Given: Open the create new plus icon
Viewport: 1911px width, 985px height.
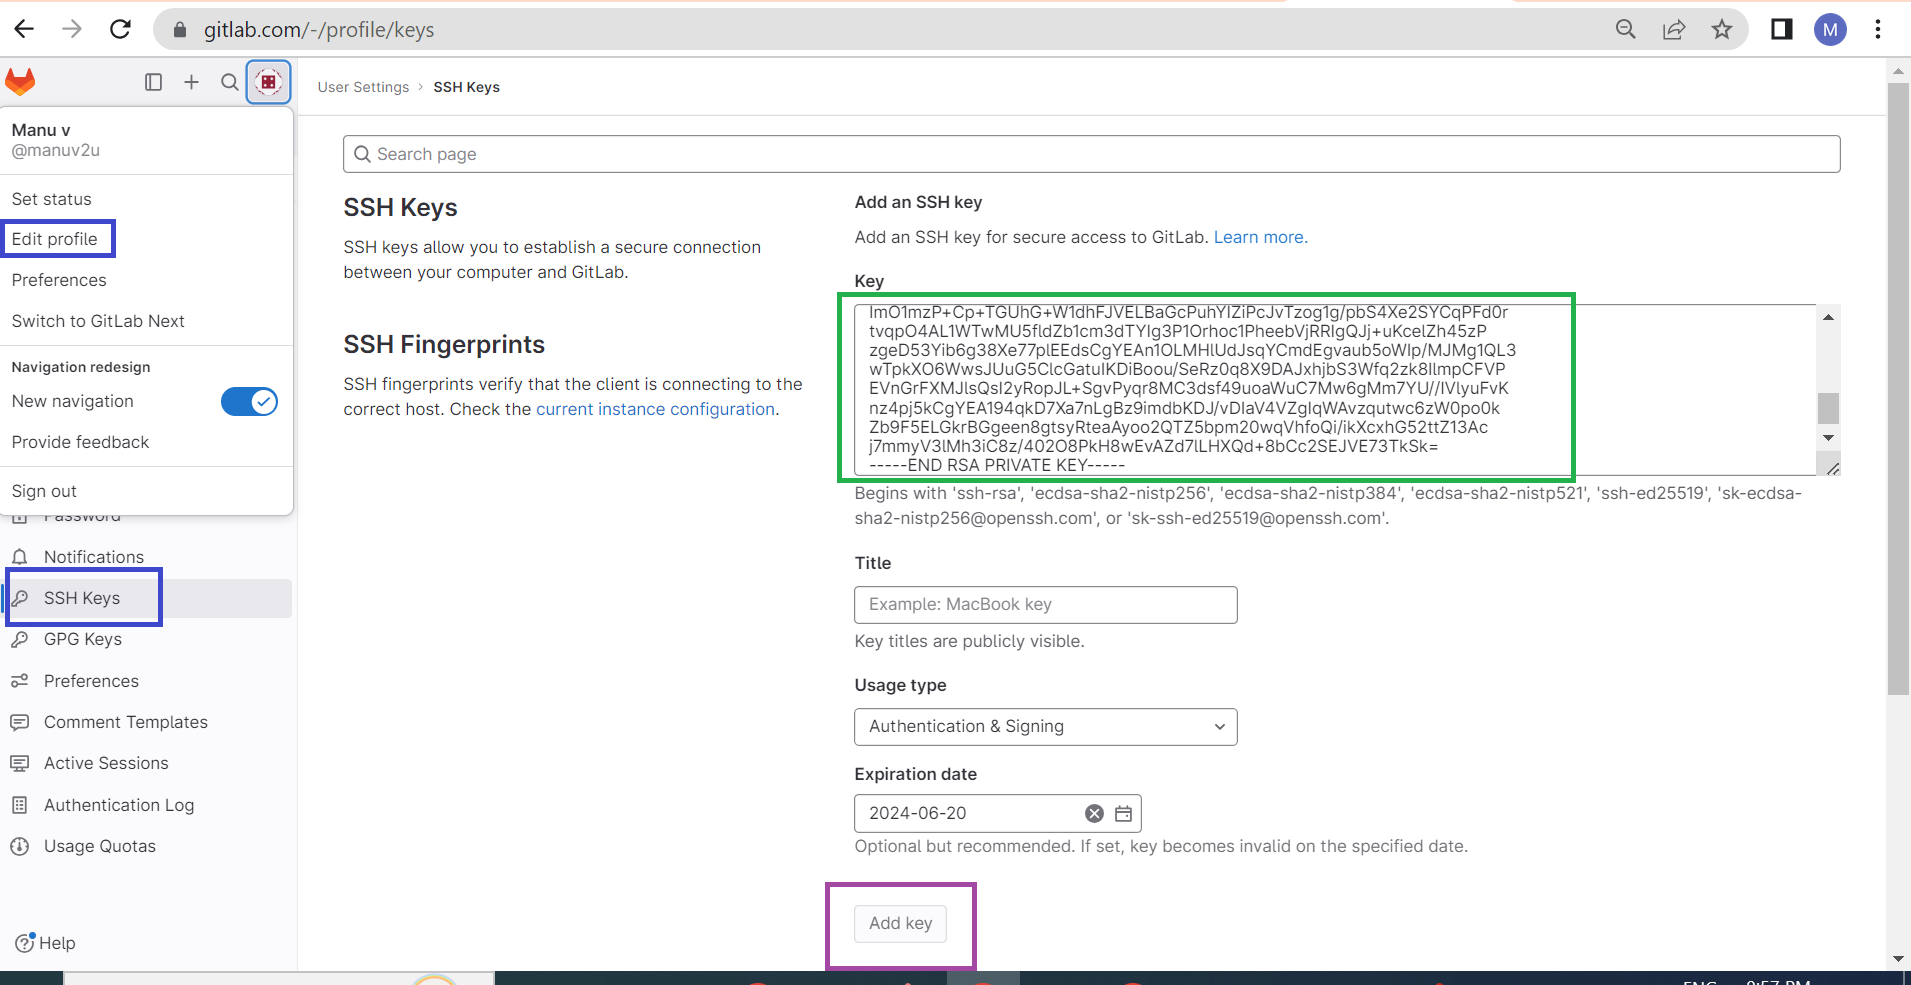Looking at the screenshot, I should (x=192, y=82).
